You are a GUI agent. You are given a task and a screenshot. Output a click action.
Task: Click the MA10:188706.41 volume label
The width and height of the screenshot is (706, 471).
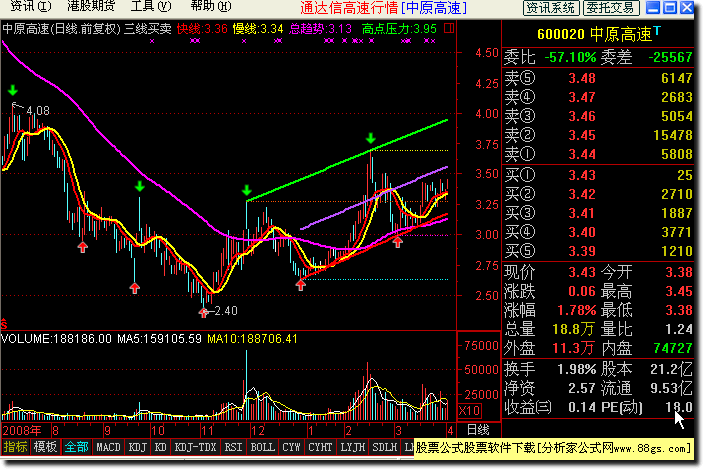click(x=252, y=339)
